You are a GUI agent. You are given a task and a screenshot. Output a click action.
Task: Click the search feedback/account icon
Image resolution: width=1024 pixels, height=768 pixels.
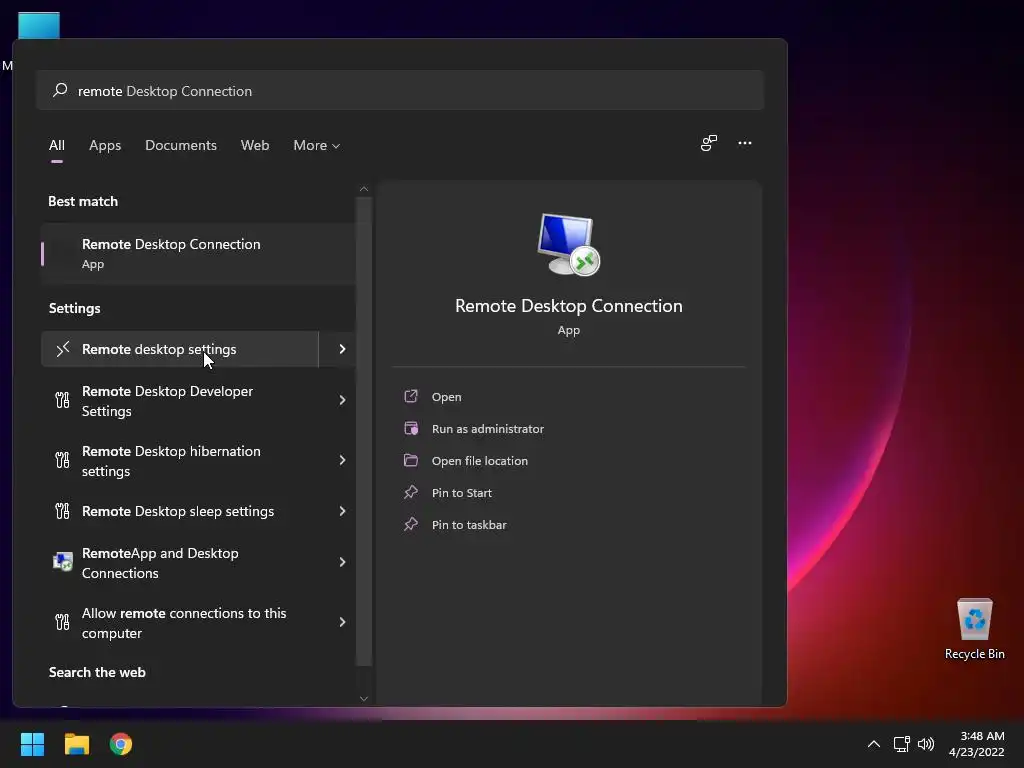click(709, 143)
